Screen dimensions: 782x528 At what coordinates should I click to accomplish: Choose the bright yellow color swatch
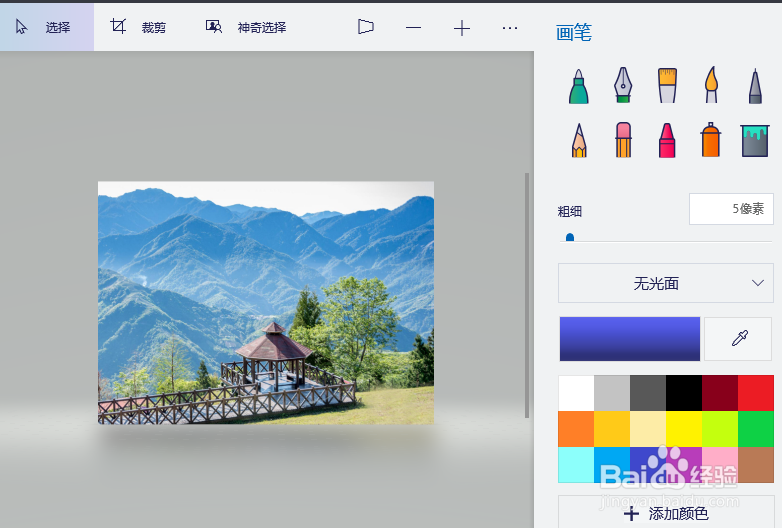tap(684, 429)
